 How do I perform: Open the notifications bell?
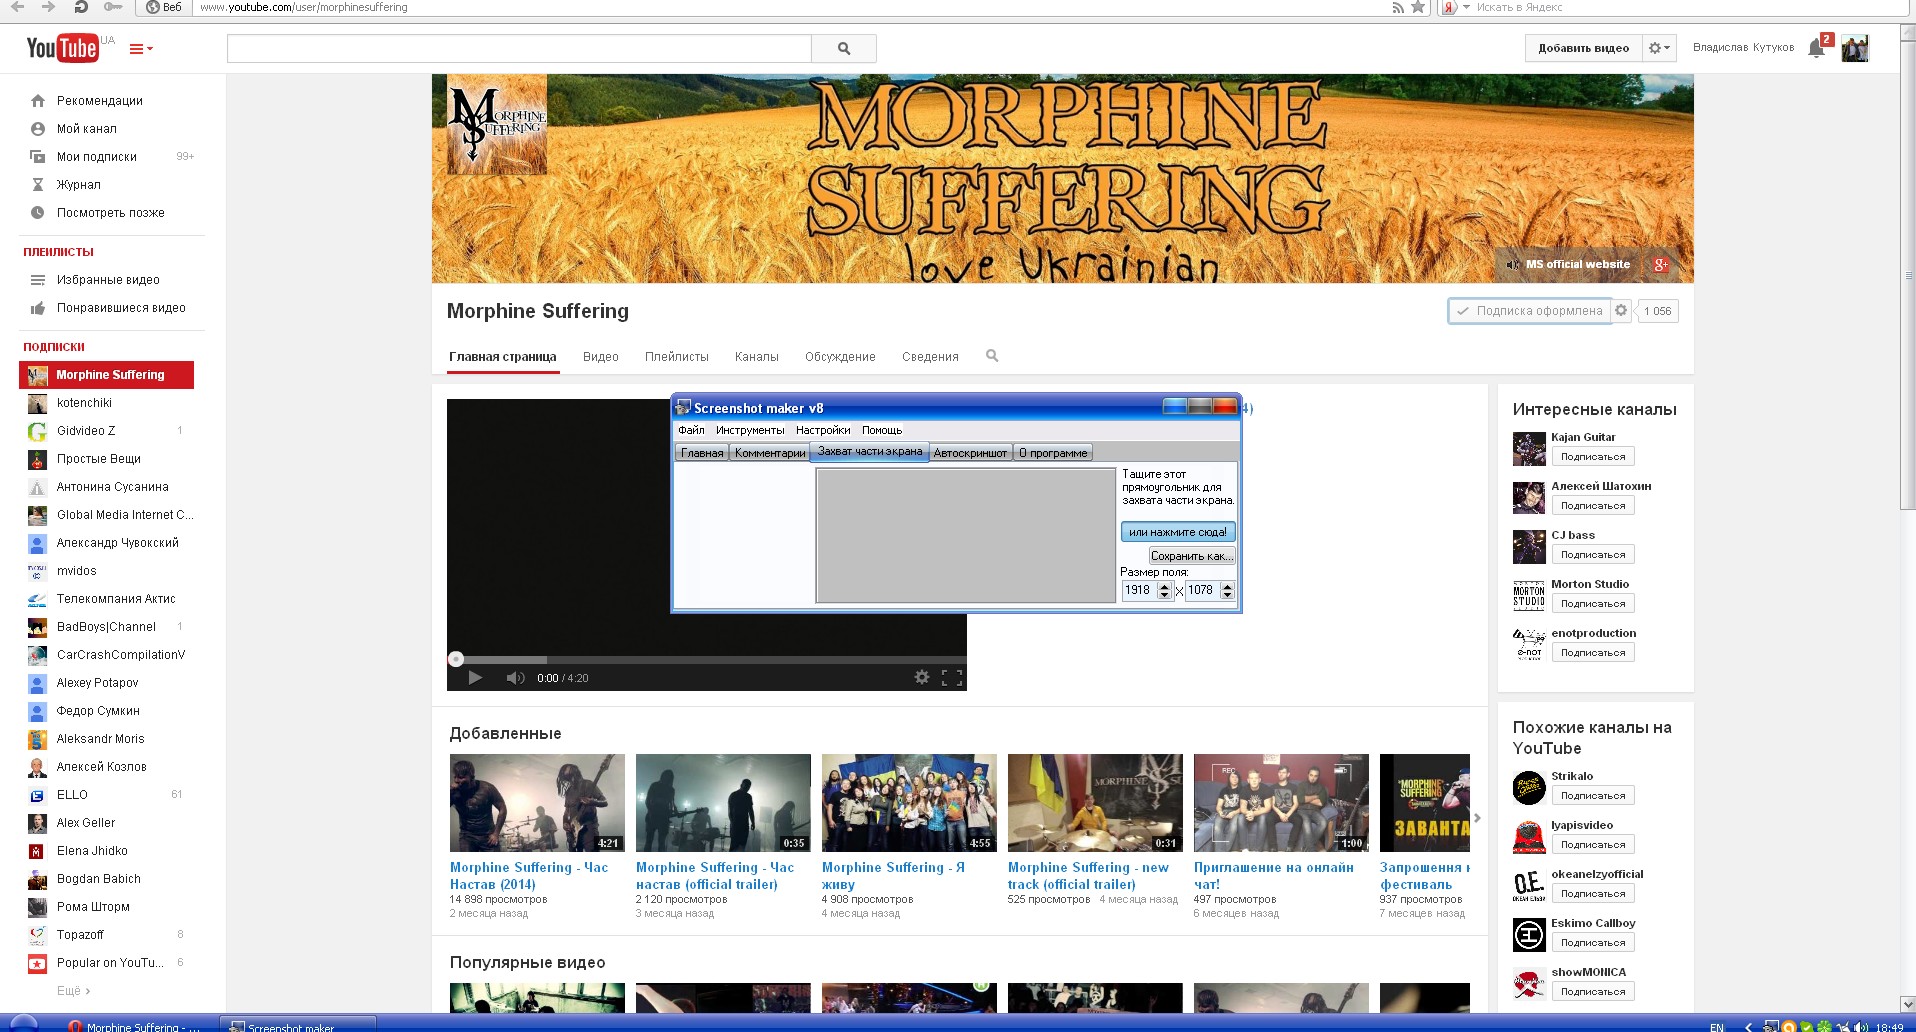[1816, 48]
